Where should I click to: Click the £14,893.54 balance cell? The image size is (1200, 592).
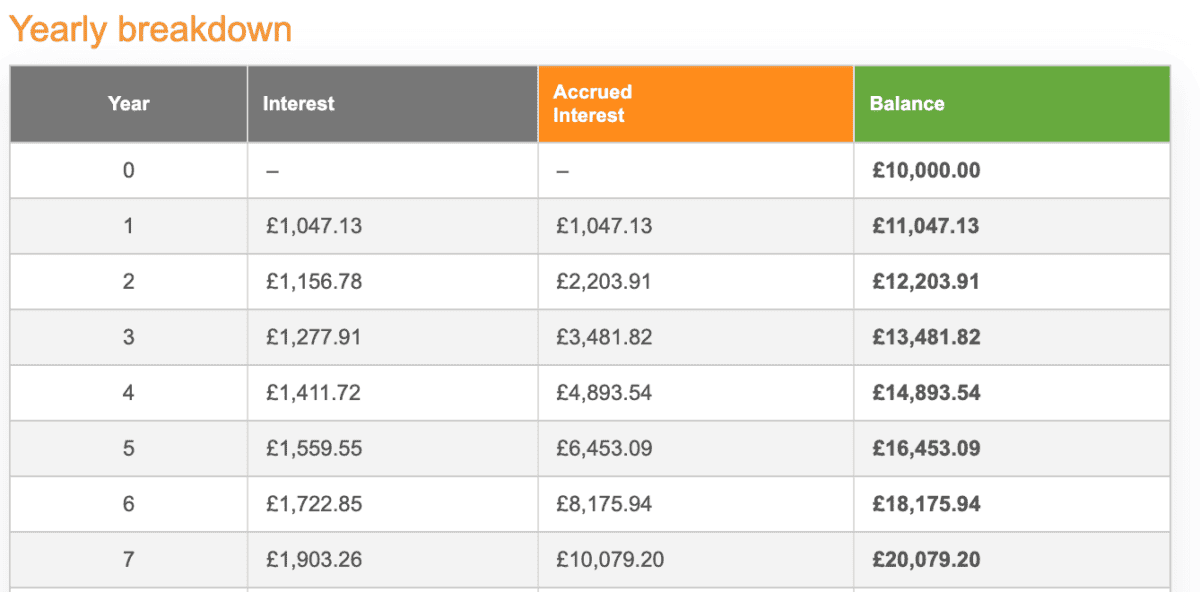click(926, 393)
